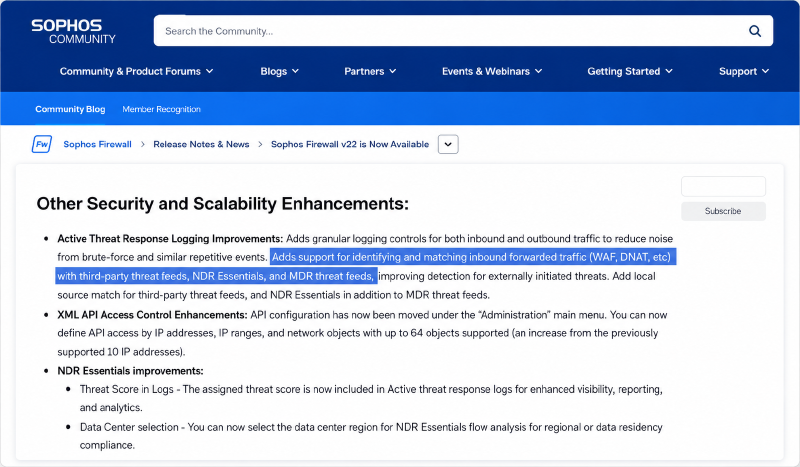The image size is (800, 467).
Task: Open Community & Product Forums menu
Action: point(136,71)
